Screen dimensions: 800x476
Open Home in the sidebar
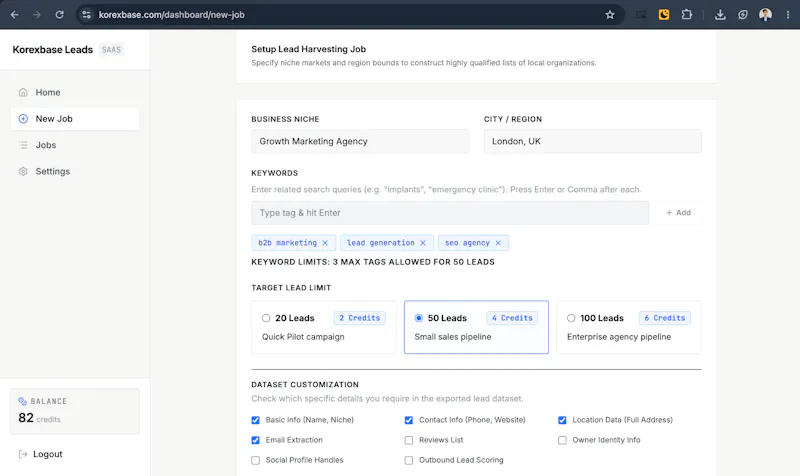click(x=74, y=92)
